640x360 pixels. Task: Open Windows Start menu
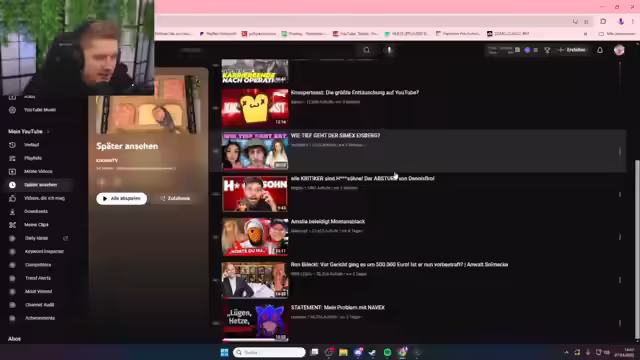[x=224, y=352]
